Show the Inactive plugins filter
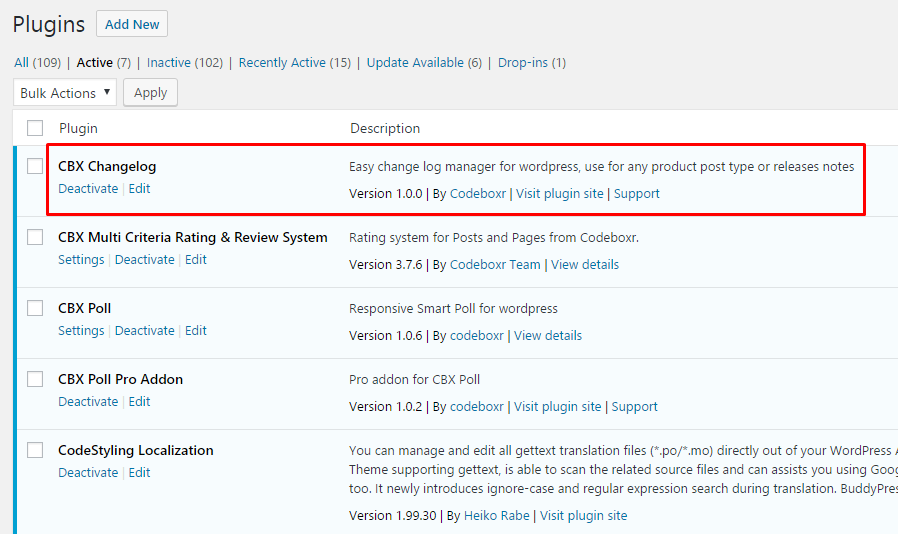This screenshot has width=898, height=534. (168, 62)
